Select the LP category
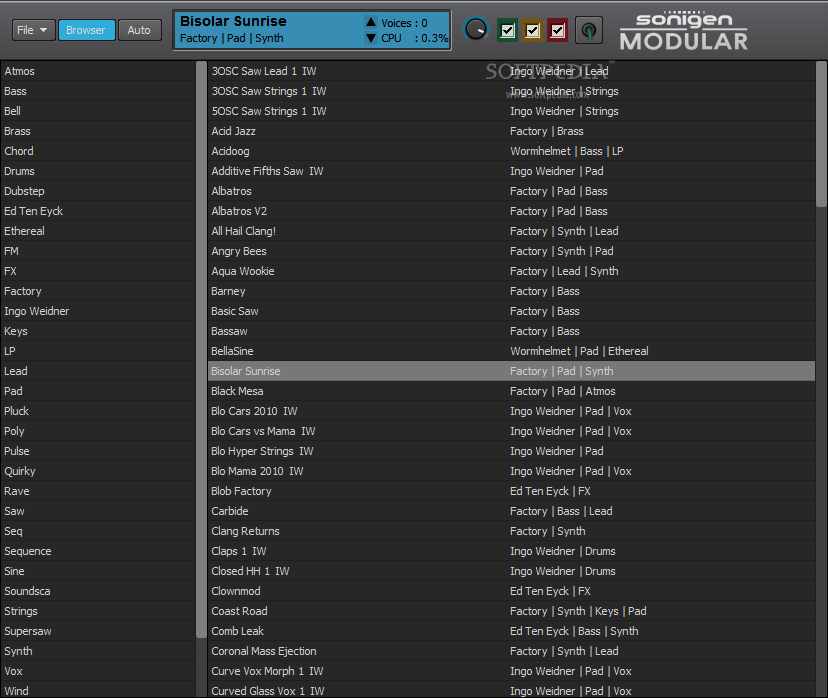The width and height of the screenshot is (828, 698). click(98, 352)
